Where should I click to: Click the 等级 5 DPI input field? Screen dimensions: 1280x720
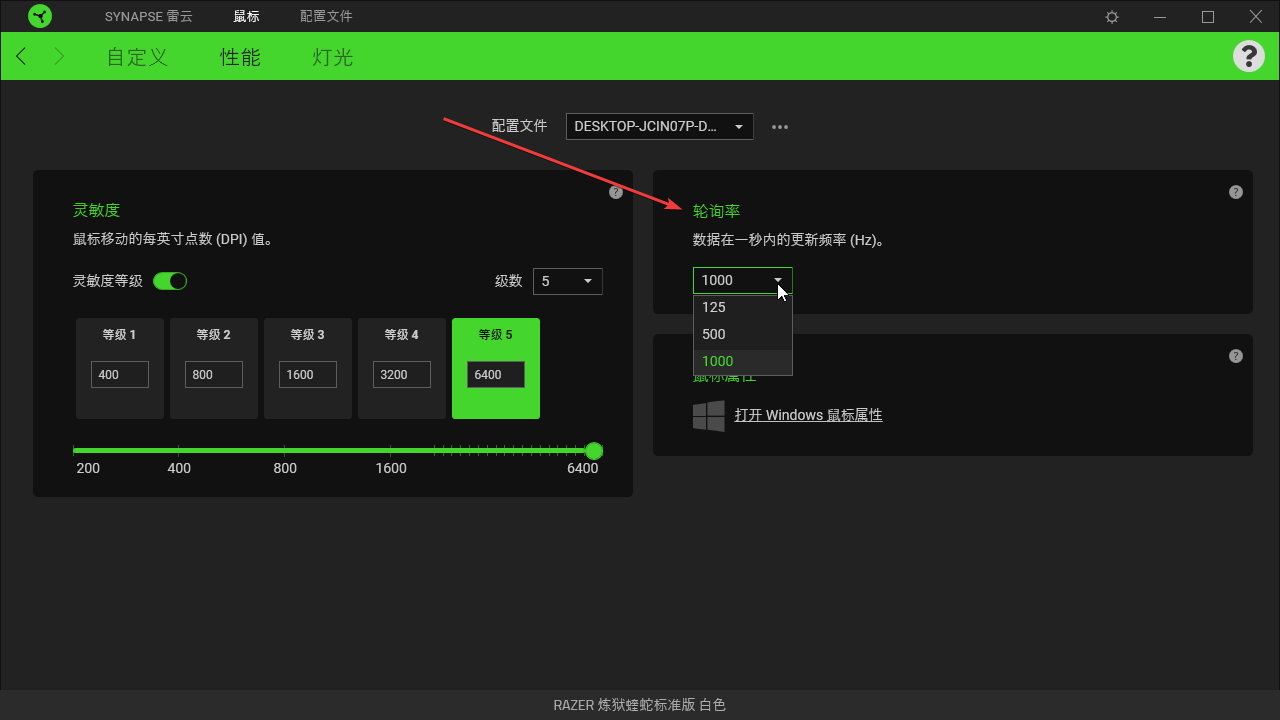click(x=495, y=374)
